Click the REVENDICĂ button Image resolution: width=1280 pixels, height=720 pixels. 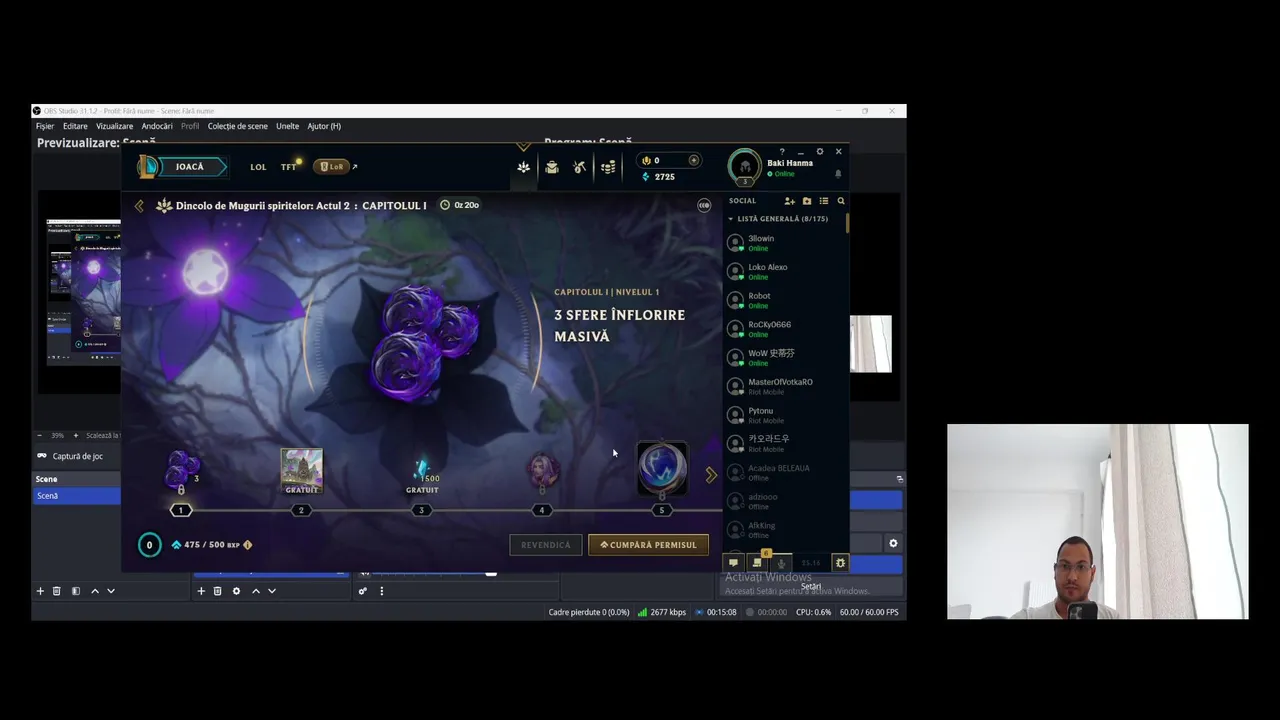545,545
